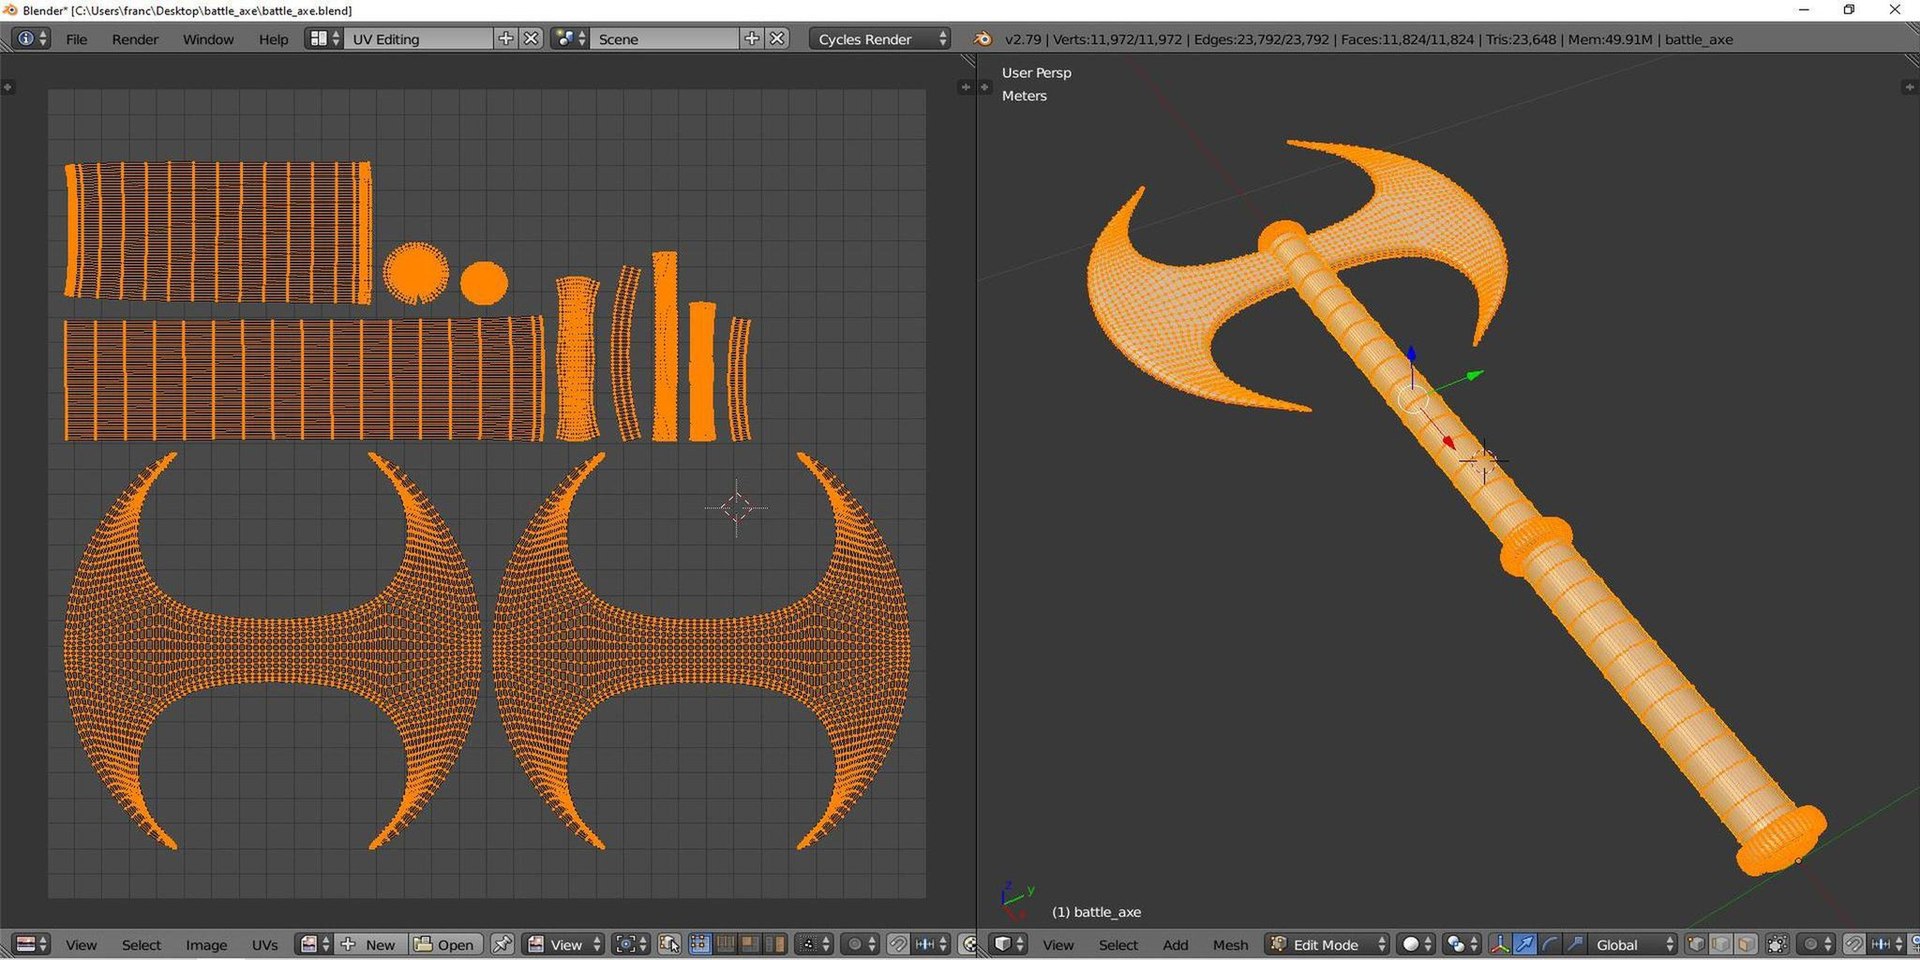Open the Add menu in 3D view

[x=1175, y=944]
